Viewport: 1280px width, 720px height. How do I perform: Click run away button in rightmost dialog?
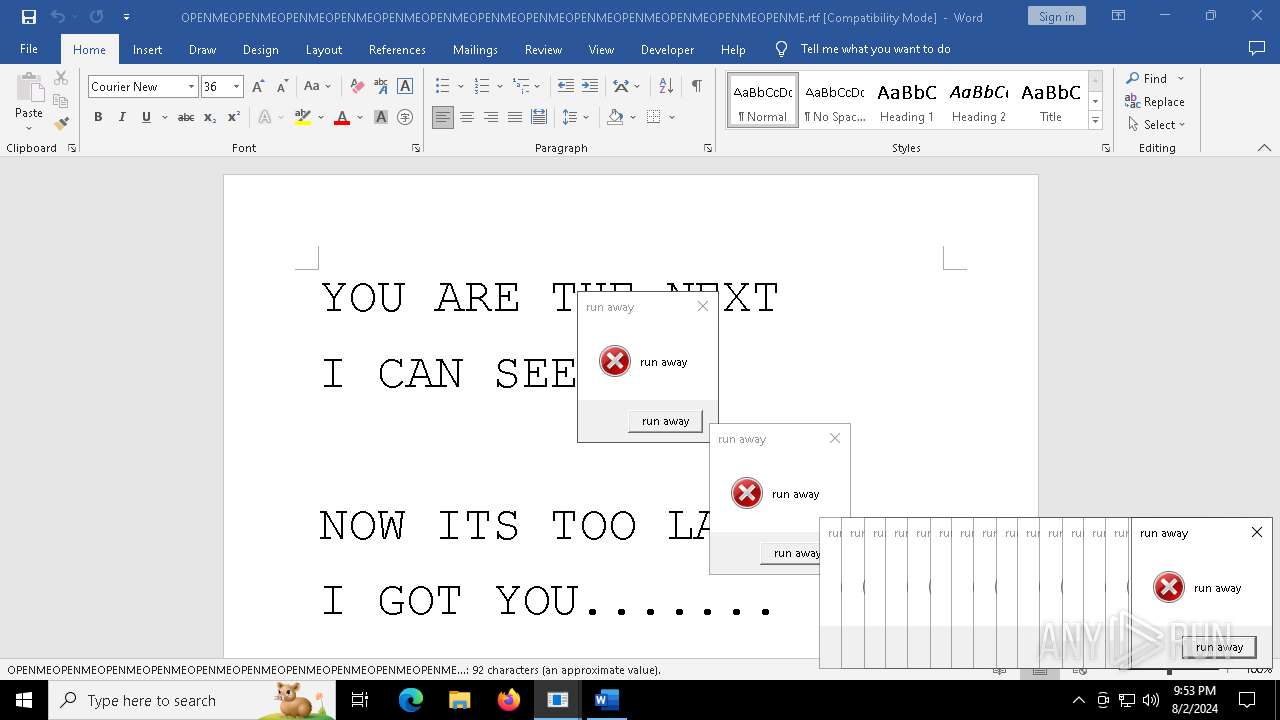1219,647
